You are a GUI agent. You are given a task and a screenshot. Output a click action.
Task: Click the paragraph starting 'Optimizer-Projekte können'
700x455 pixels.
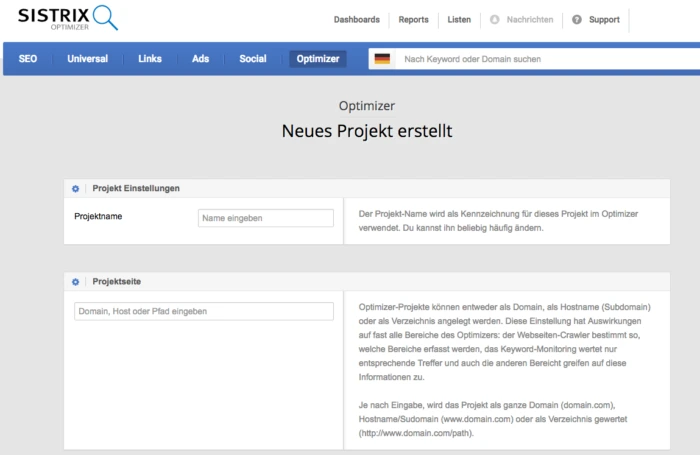point(504,342)
